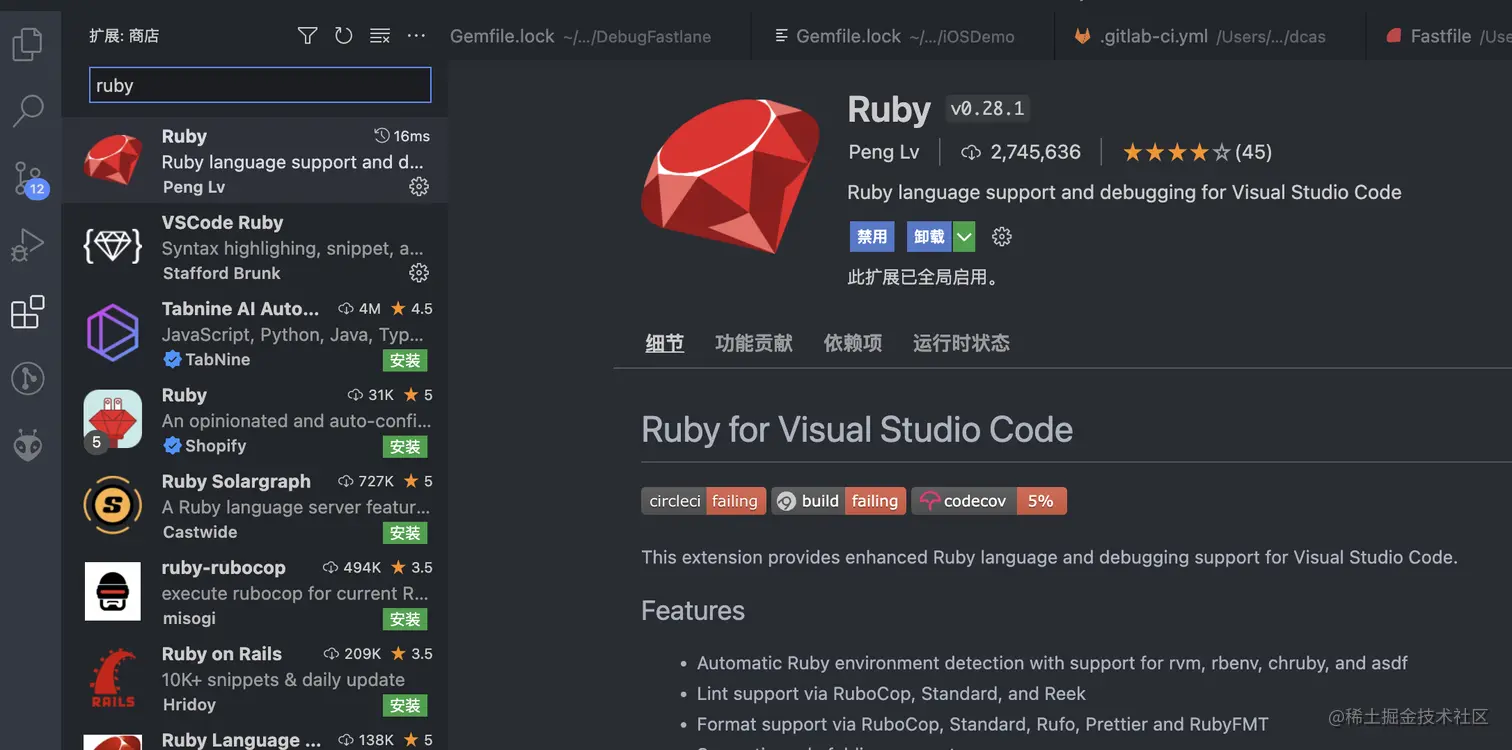
Task: Click the Ruby for Visual Studio Code heading
Action: 857,429
